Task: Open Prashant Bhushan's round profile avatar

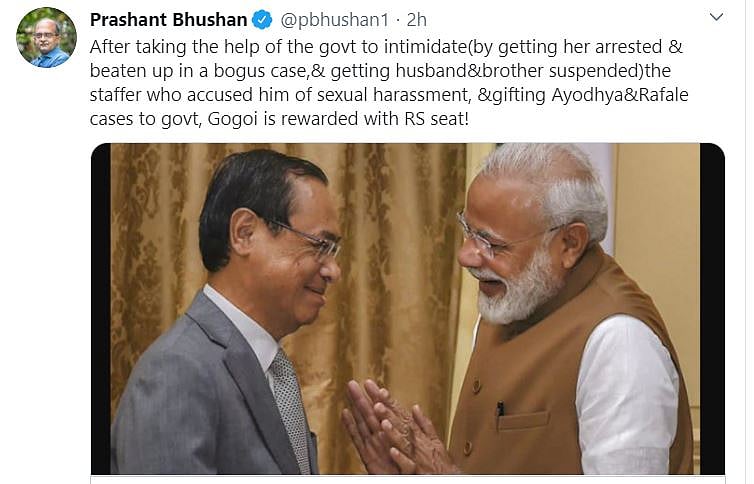Action: pos(46,37)
